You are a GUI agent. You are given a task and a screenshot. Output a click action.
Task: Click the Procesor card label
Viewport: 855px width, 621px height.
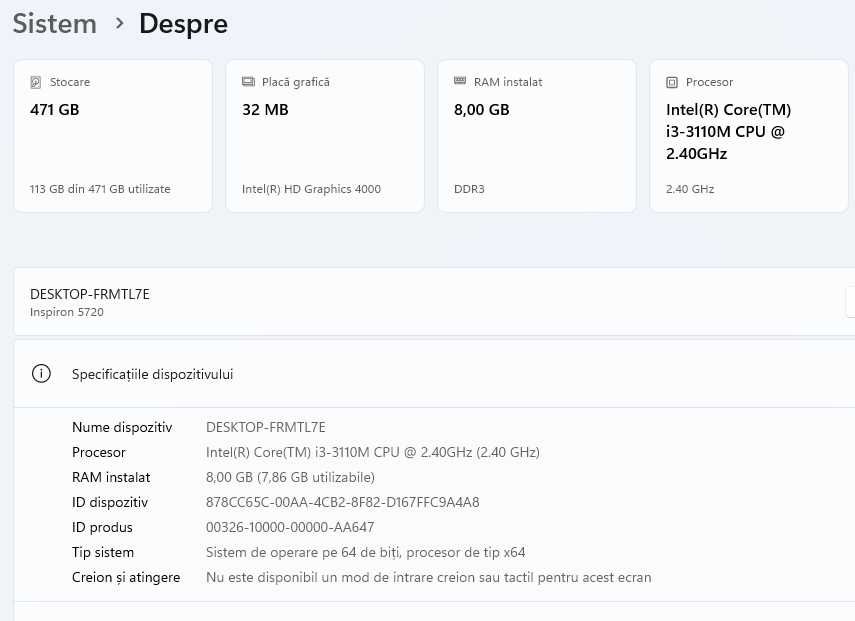[709, 82]
